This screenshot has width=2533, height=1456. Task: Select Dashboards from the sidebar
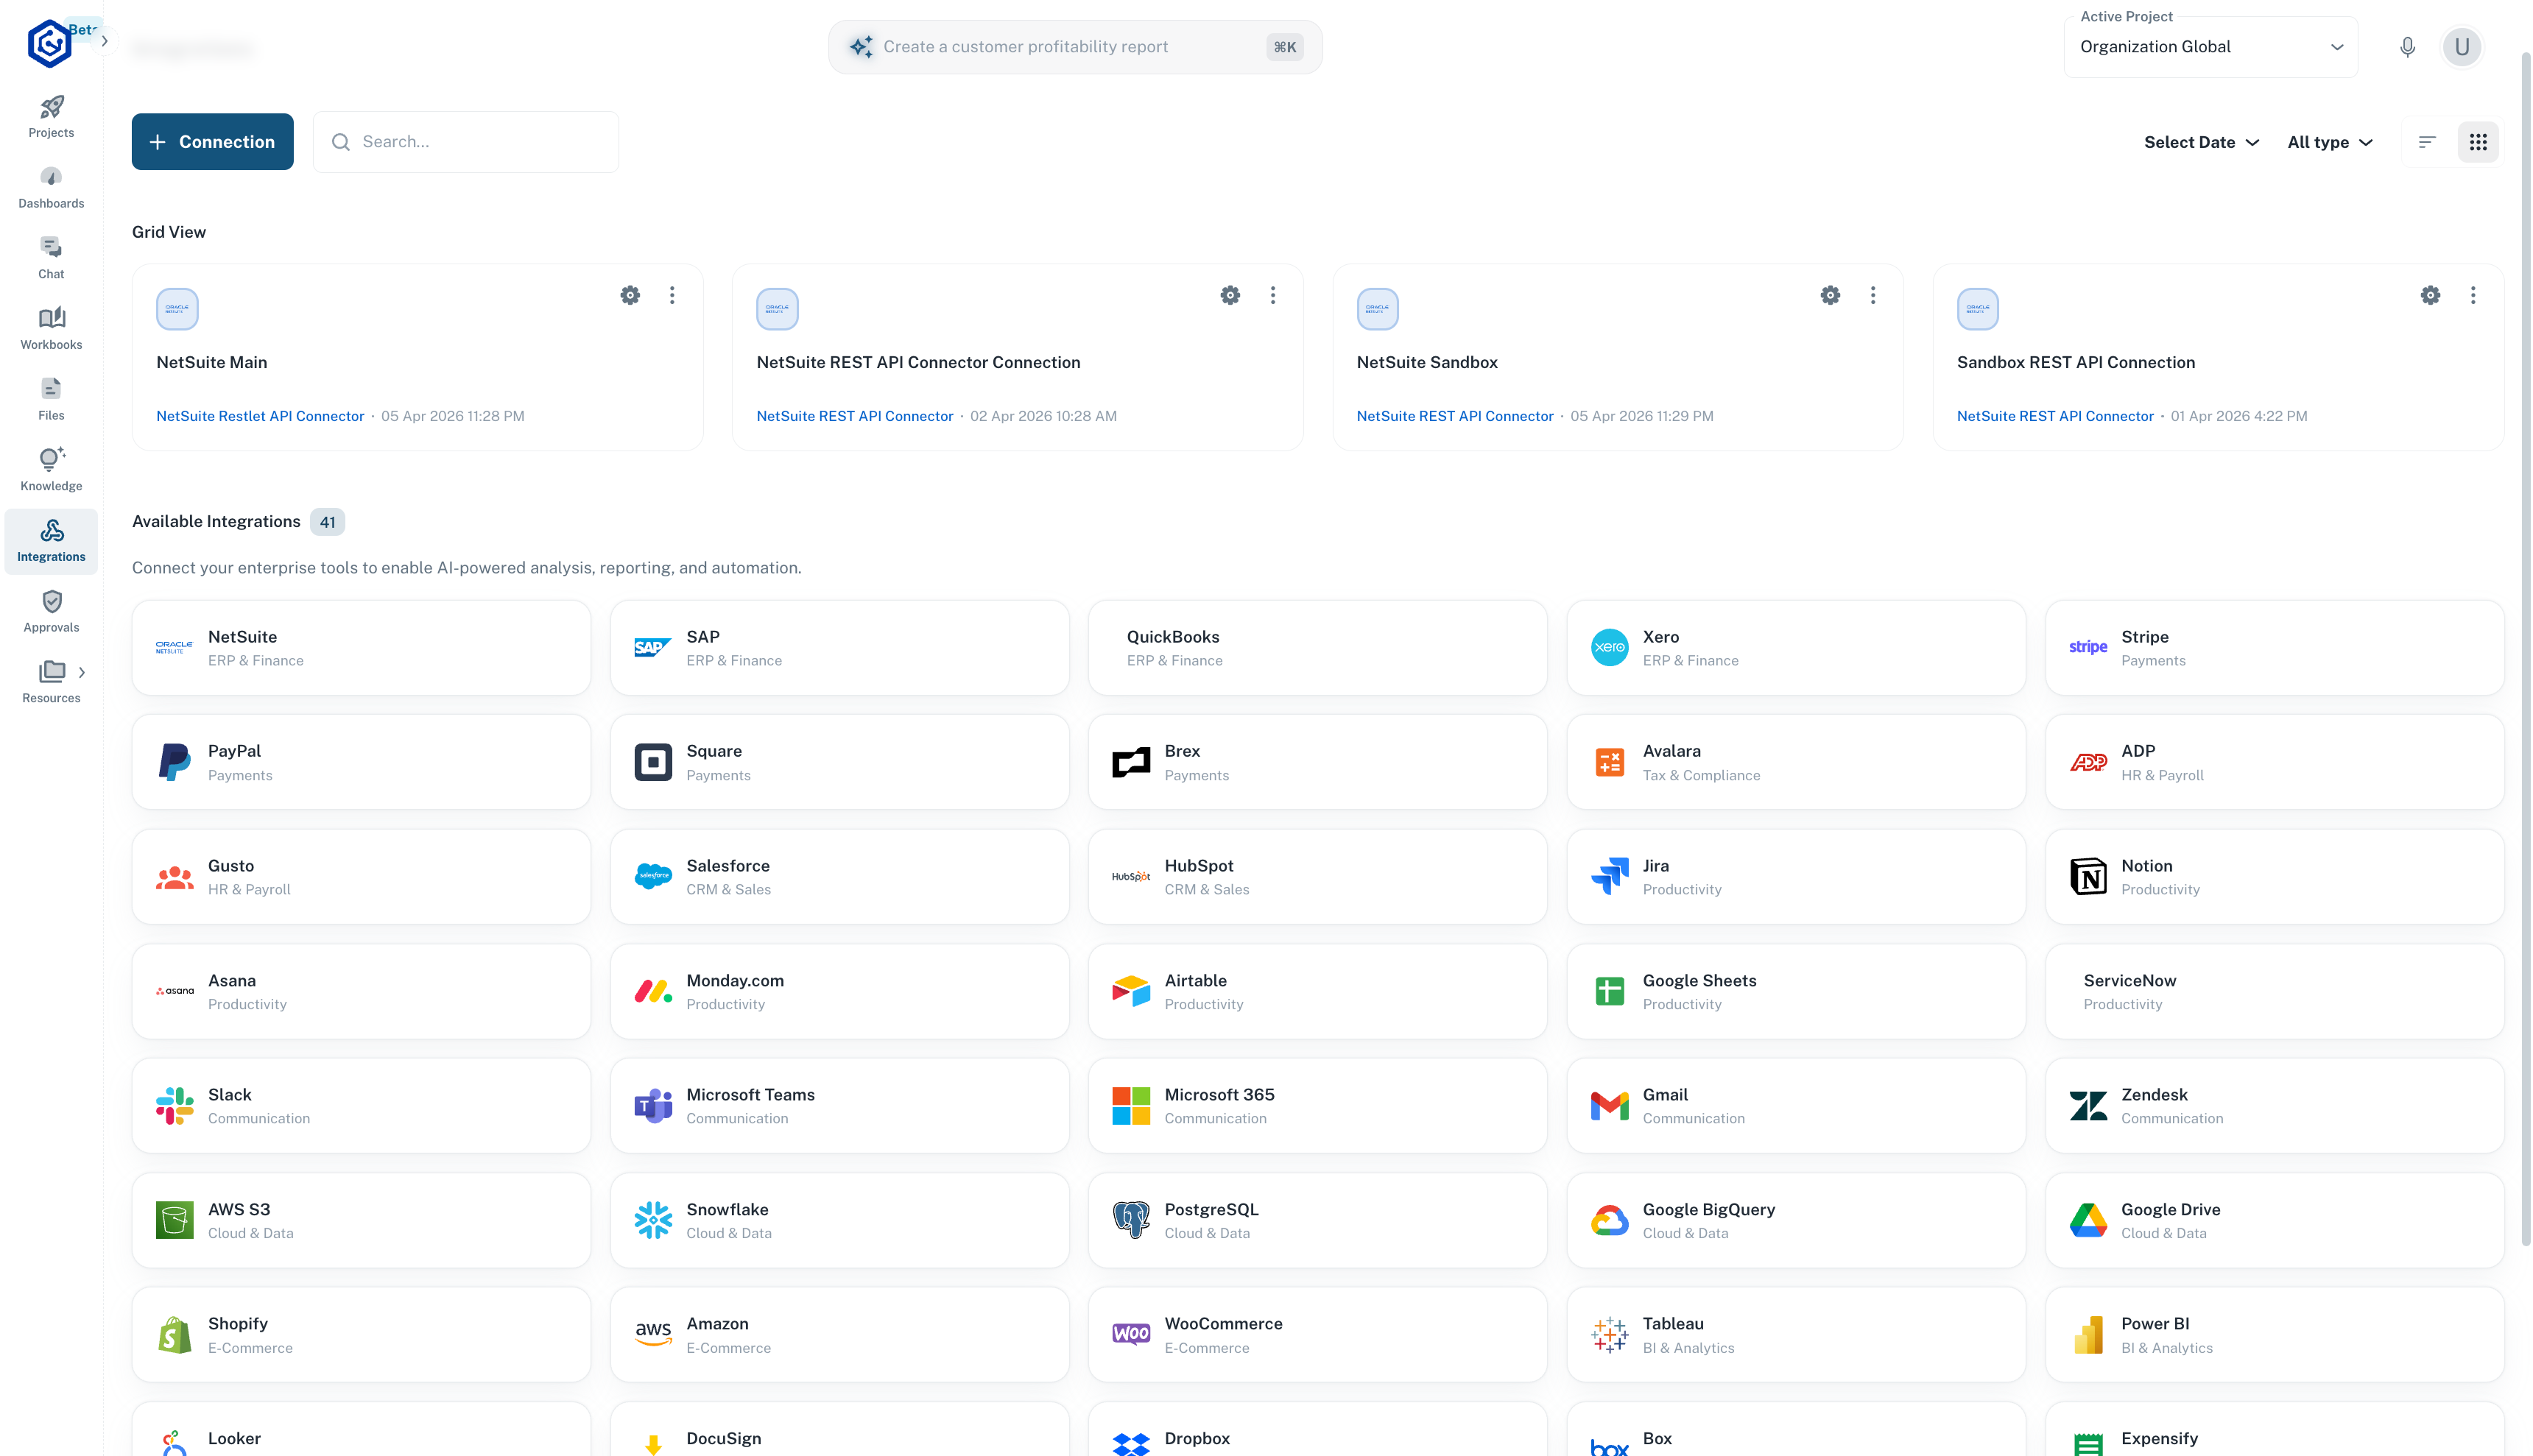(50, 187)
